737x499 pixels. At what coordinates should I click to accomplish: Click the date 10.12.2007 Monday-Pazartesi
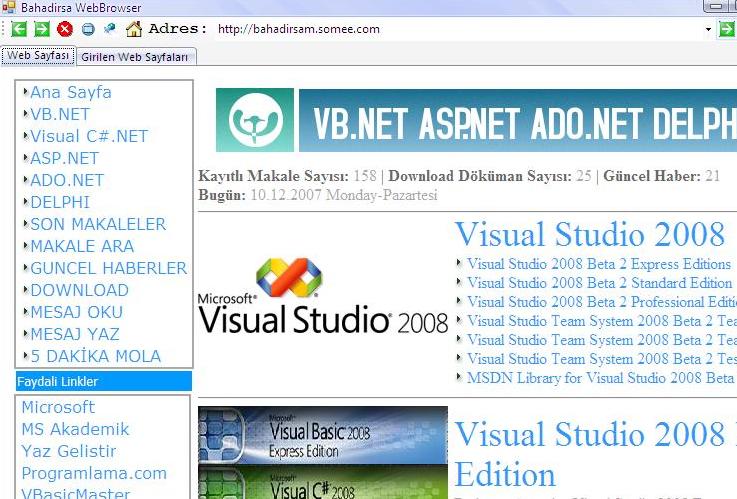pyautogui.click(x=344, y=195)
